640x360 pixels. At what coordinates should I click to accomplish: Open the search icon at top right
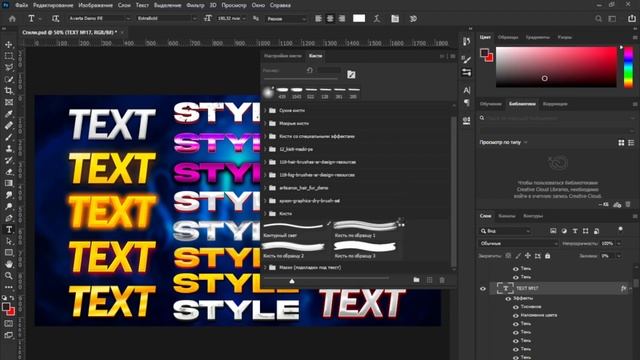pyautogui.click(x=598, y=18)
